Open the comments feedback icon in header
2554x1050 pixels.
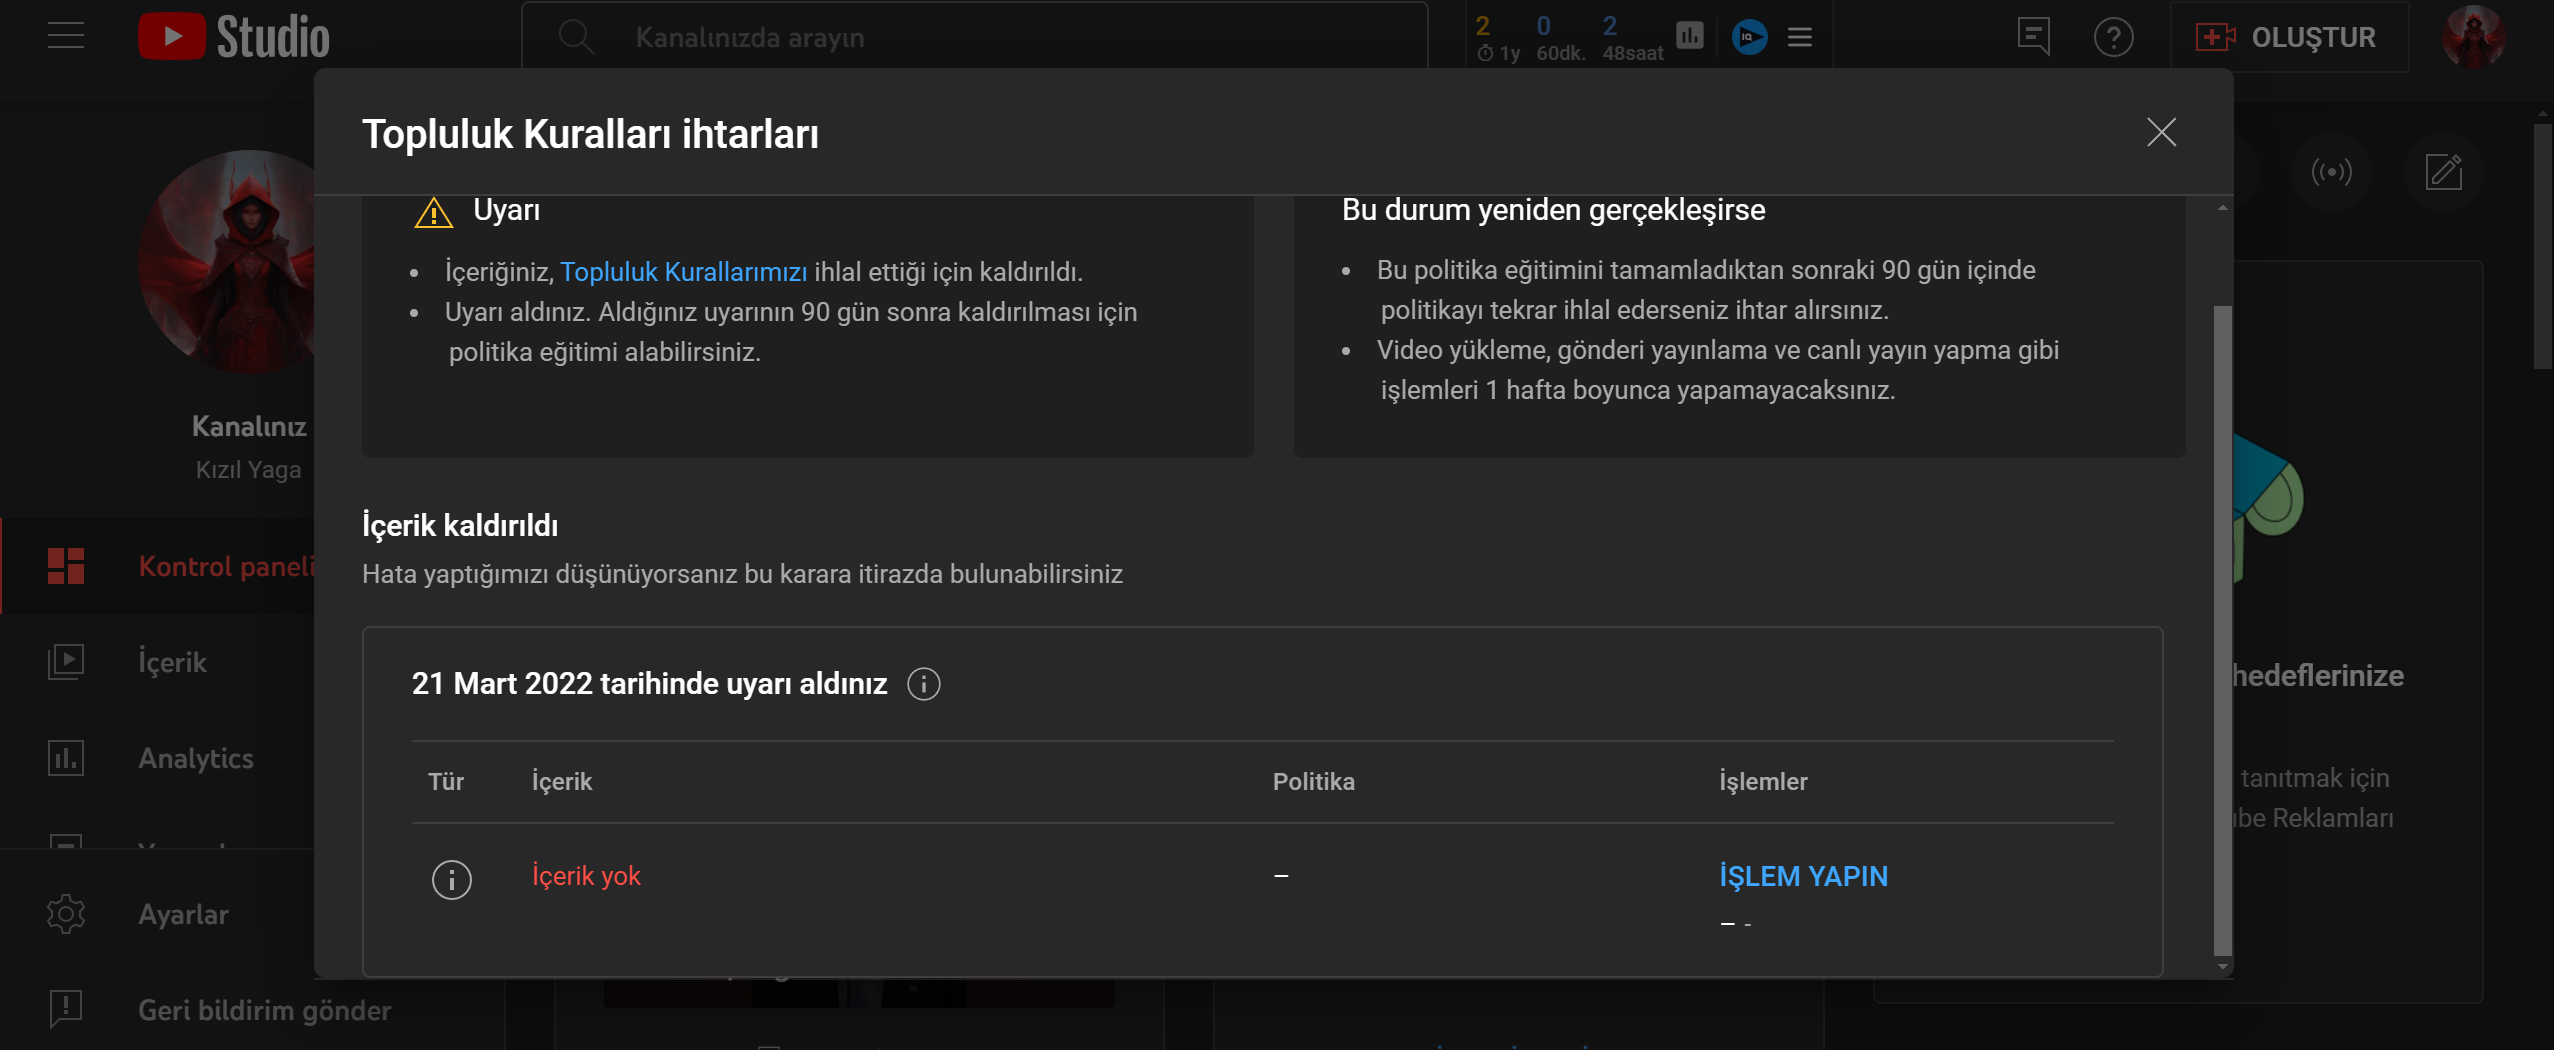click(2033, 37)
